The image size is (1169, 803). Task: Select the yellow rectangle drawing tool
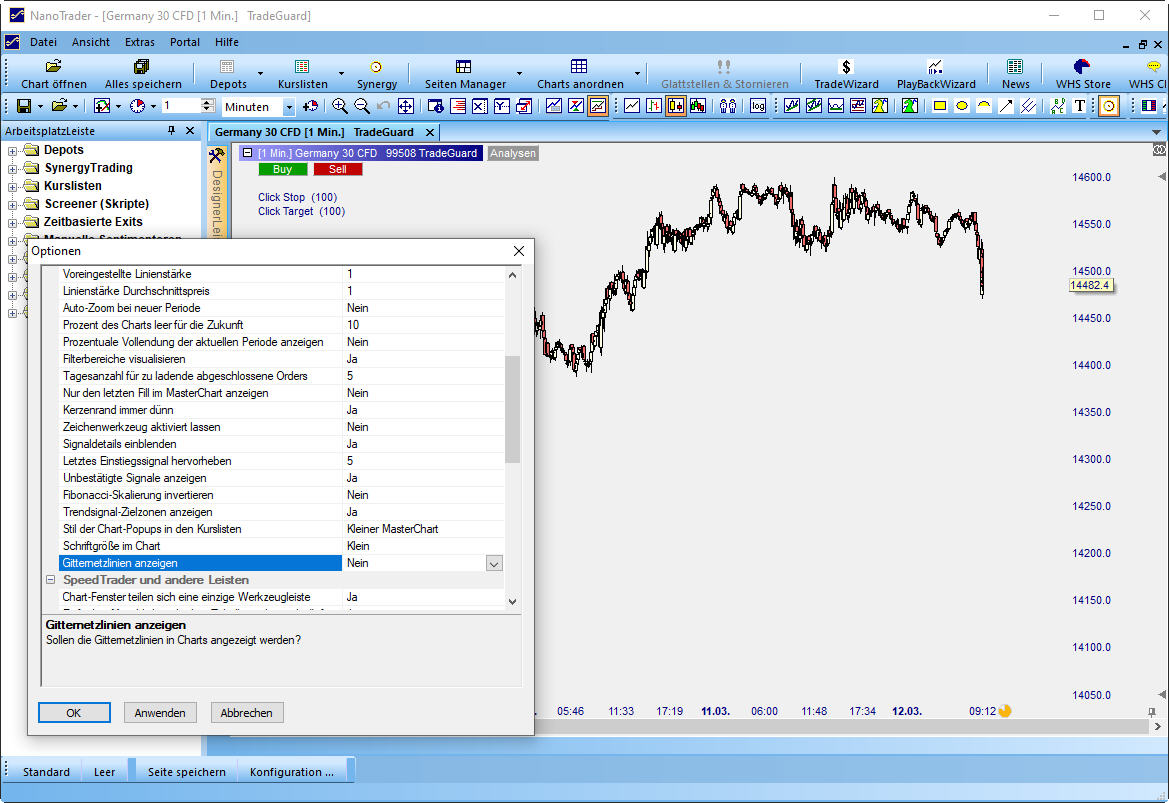point(940,106)
